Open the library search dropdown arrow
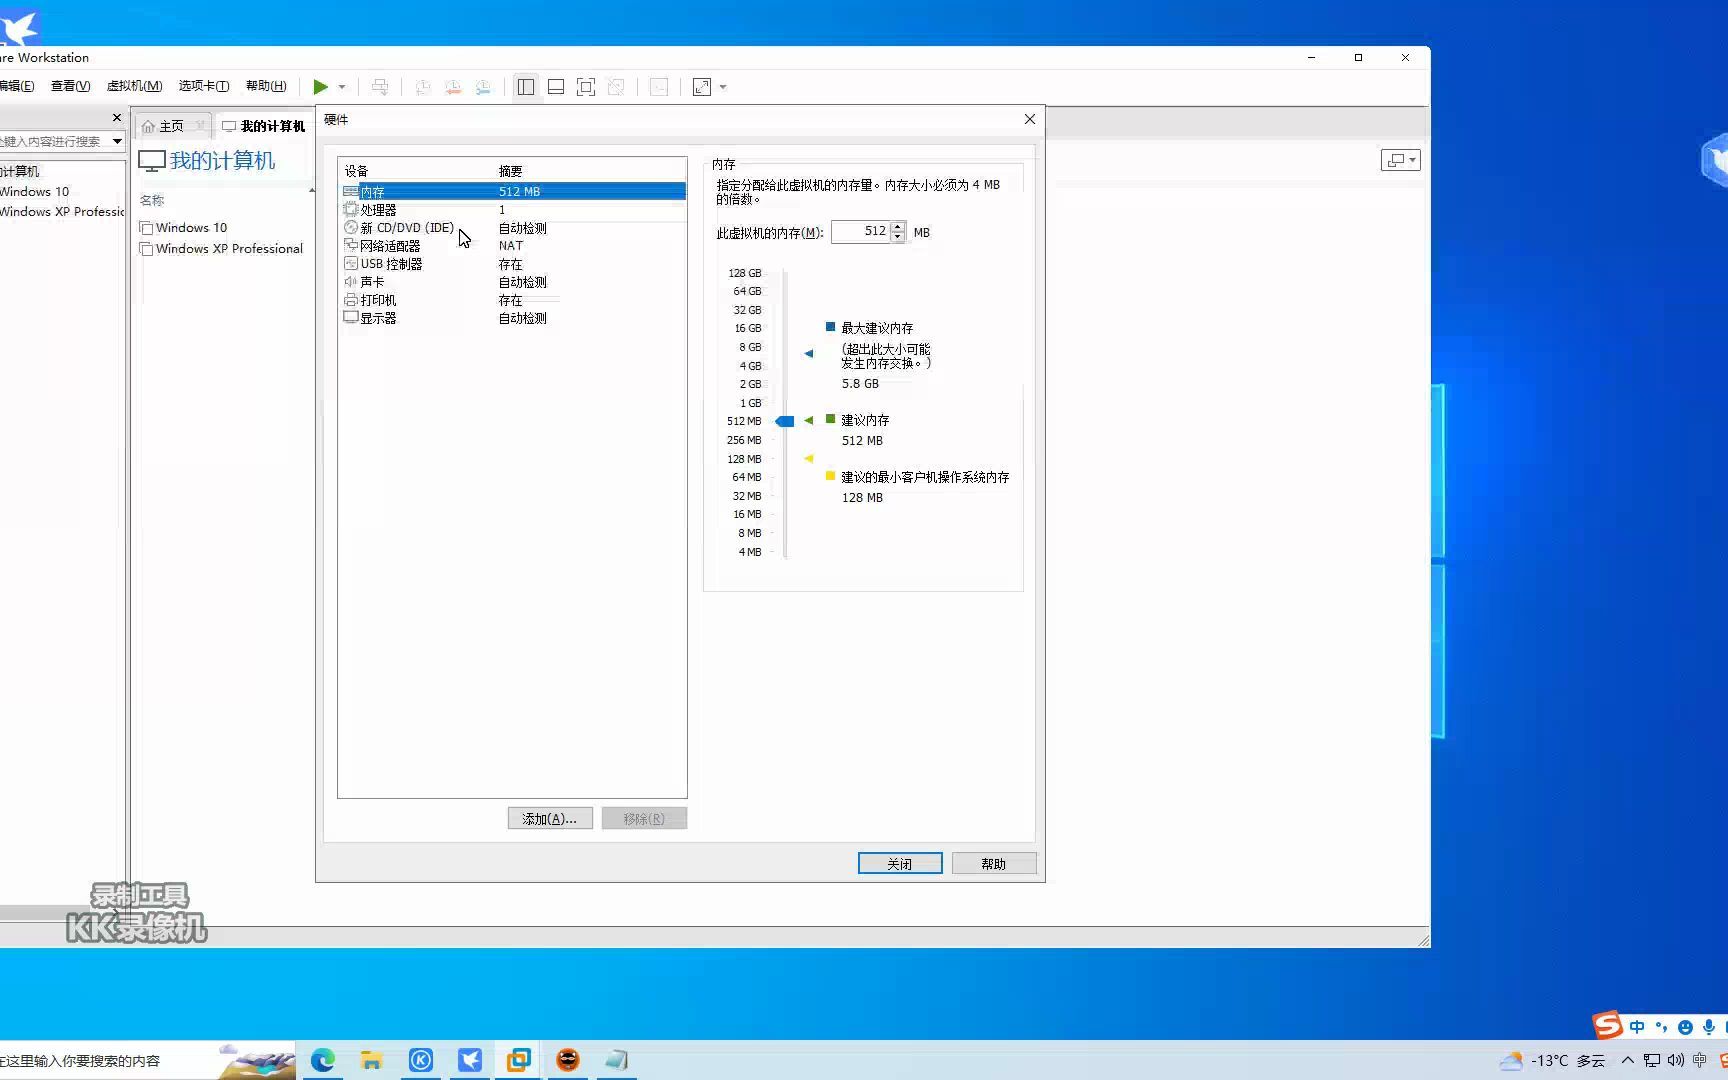Viewport: 1728px width, 1080px height. tap(117, 141)
